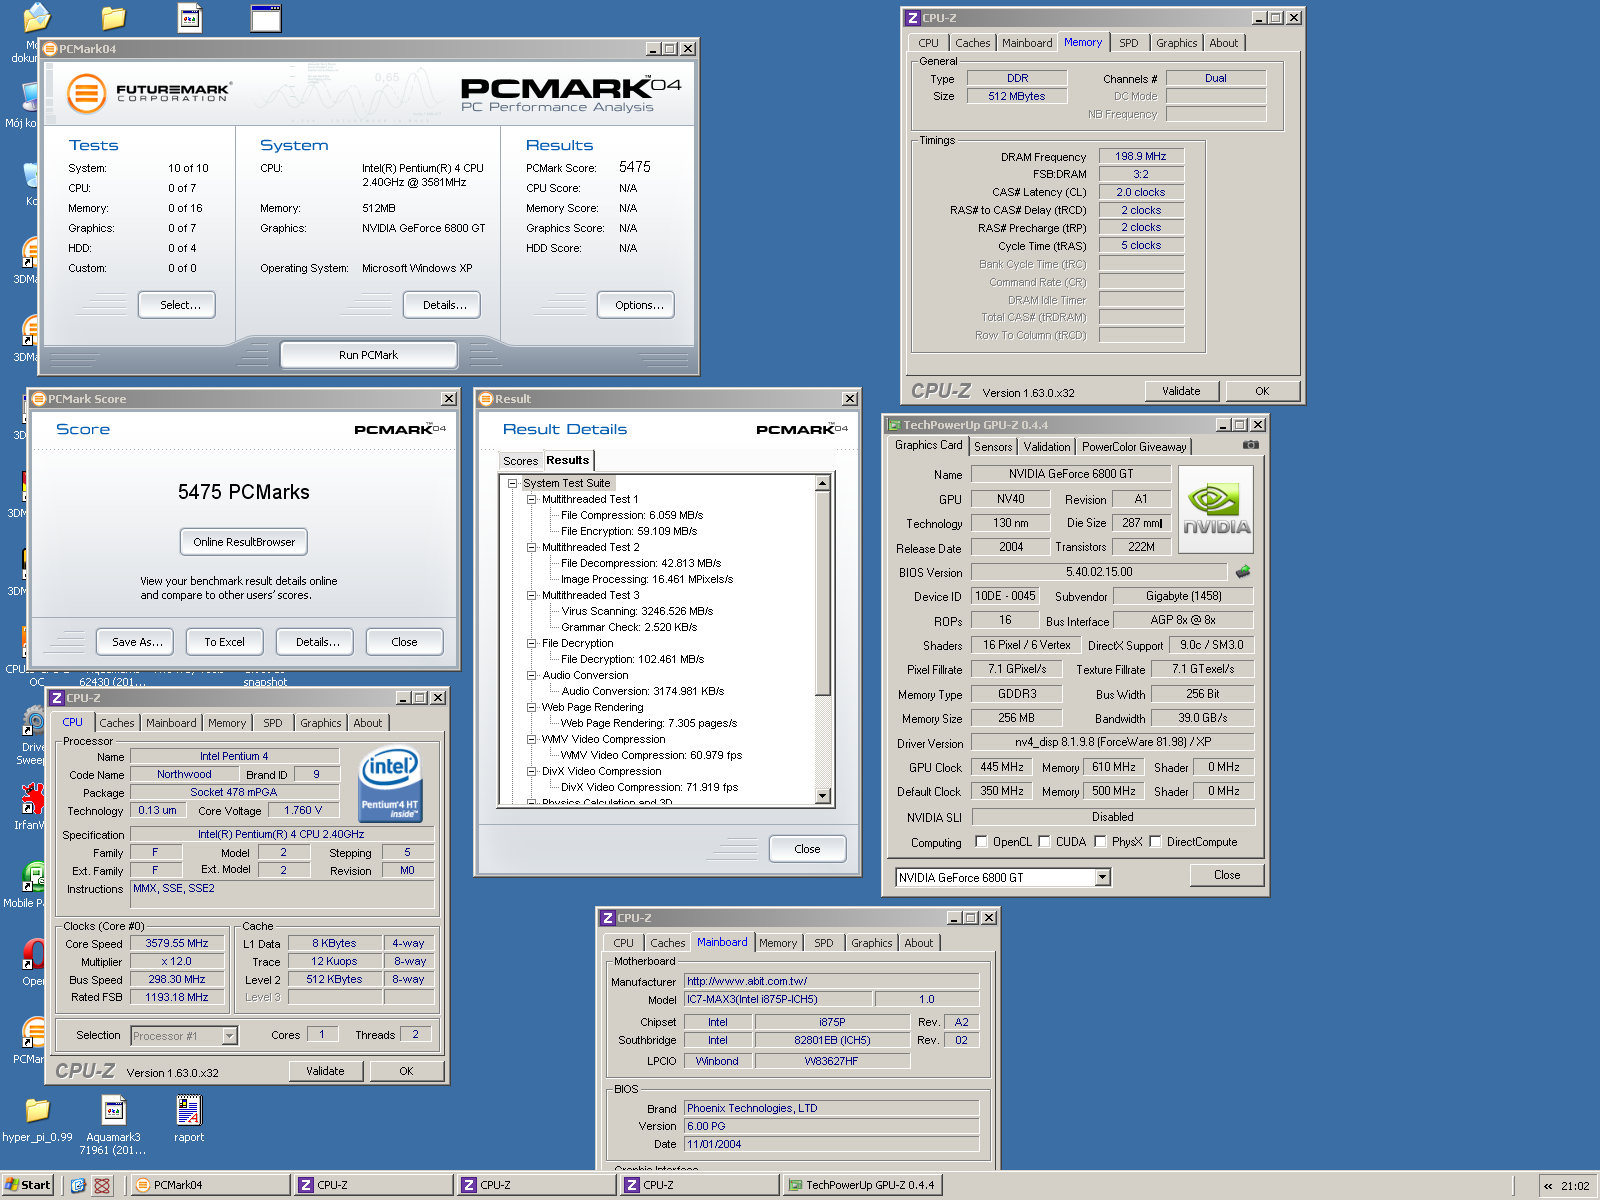Switch to Scores tab in Result Details
The width and height of the screenshot is (1600, 1200).
pyautogui.click(x=520, y=461)
